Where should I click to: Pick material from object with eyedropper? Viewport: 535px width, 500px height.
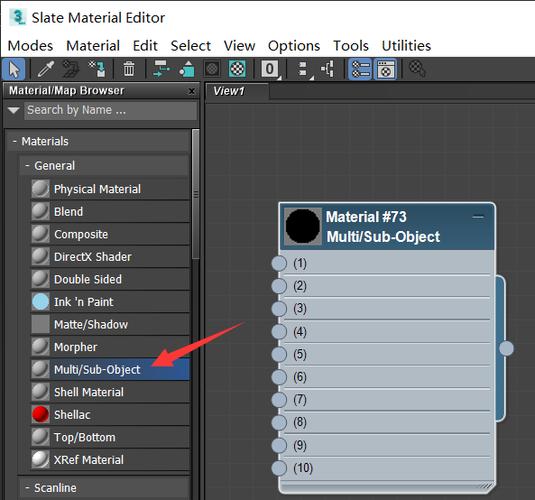(x=45, y=69)
